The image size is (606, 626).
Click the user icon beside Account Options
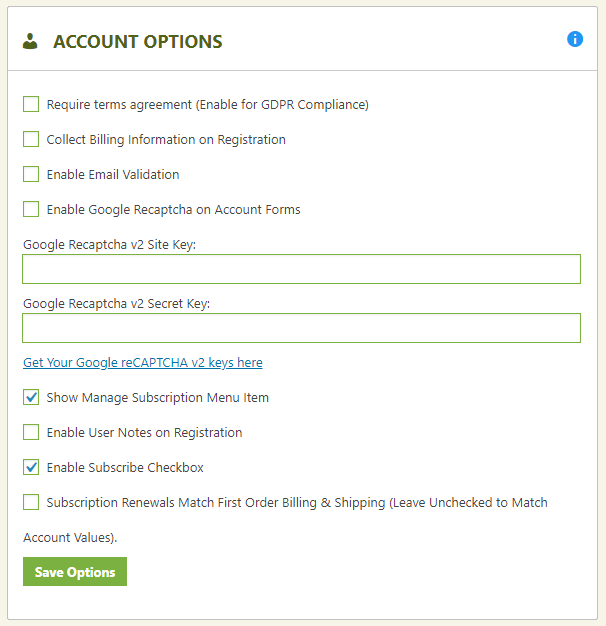click(x=30, y=41)
